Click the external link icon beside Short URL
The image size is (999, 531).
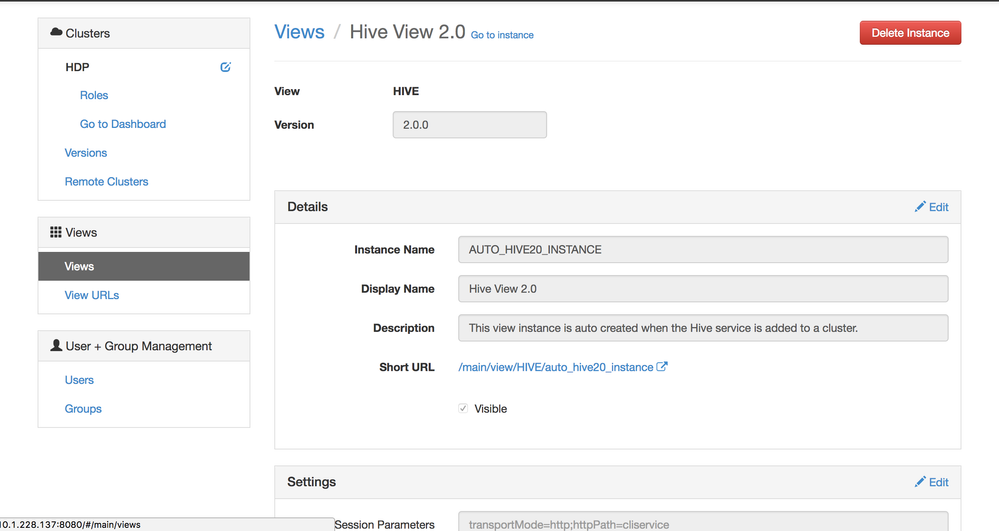(662, 367)
